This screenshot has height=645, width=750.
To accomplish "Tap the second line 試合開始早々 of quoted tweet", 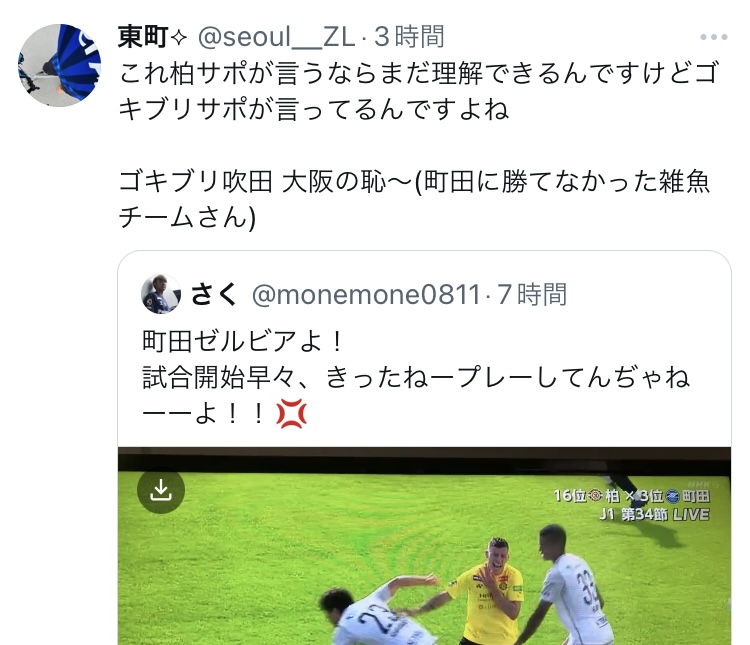I will (416, 378).
